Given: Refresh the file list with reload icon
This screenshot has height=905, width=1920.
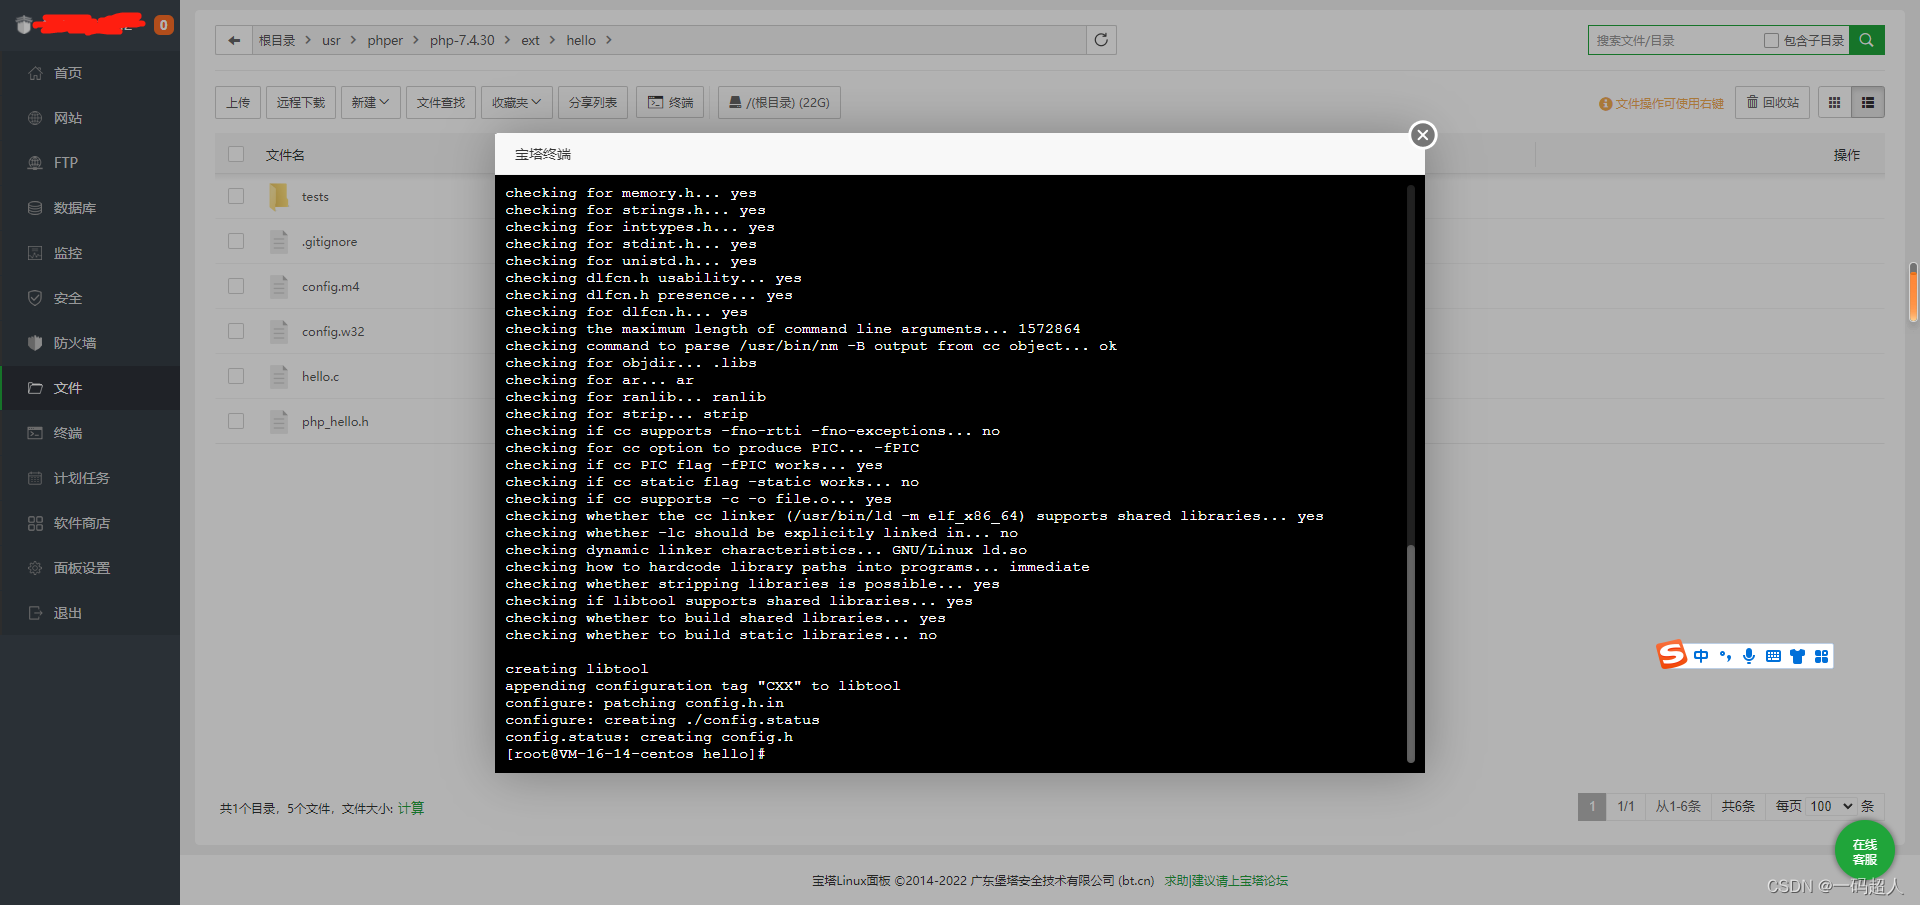Looking at the screenshot, I should (x=1101, y=40).
